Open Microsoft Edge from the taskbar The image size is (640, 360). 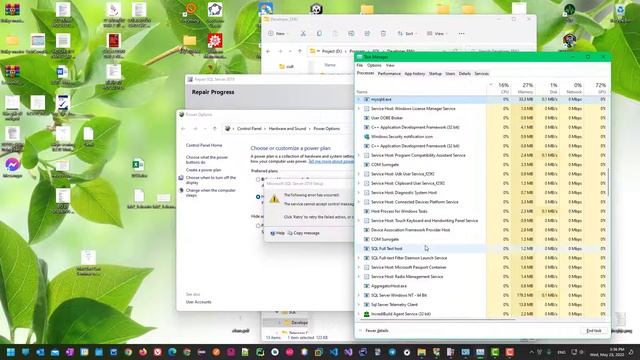172,352
